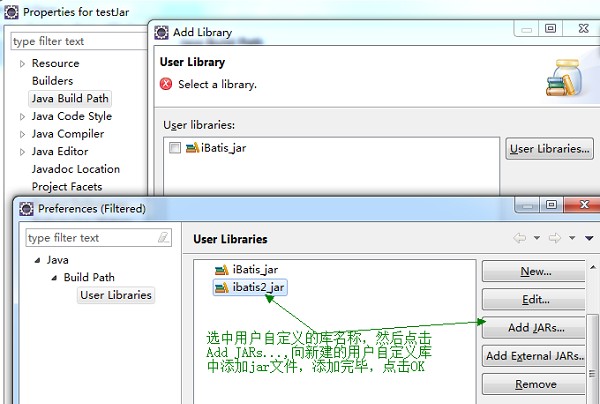
Task: Select Project Facets in Properties tree
Action: [x=67, y=187]
